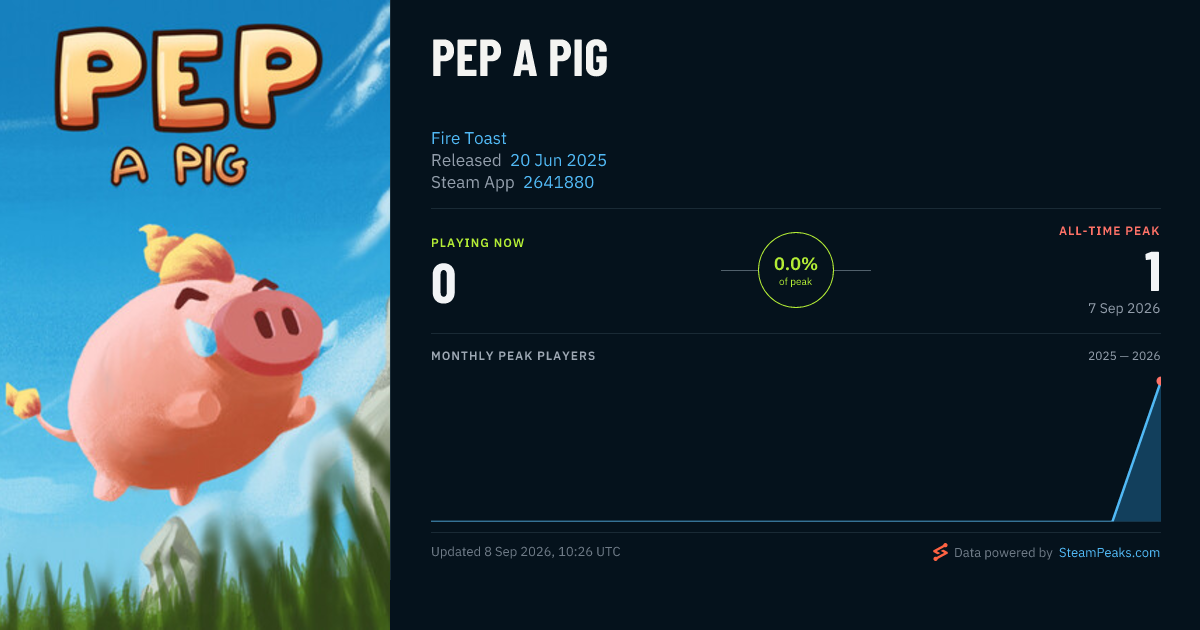Open Steam App ID 2641880 link
The width and height of the screenshot is (1200, 630).
coord(558,182)
